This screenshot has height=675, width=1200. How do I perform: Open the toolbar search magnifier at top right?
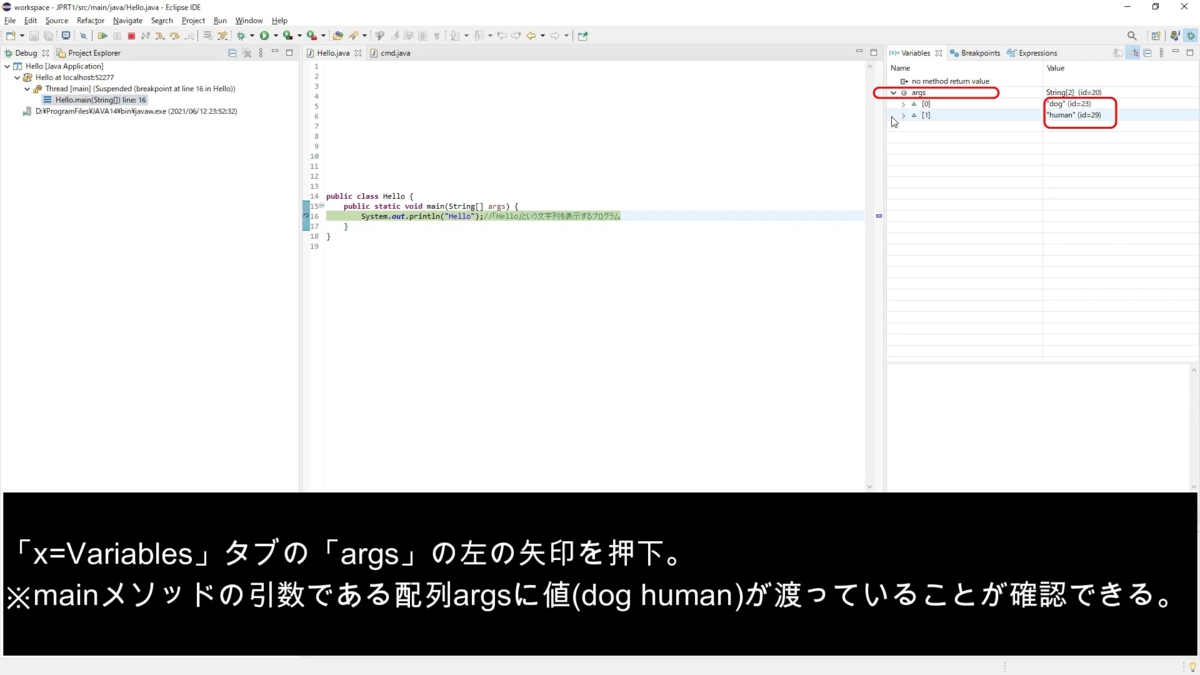click(1132, 36)
